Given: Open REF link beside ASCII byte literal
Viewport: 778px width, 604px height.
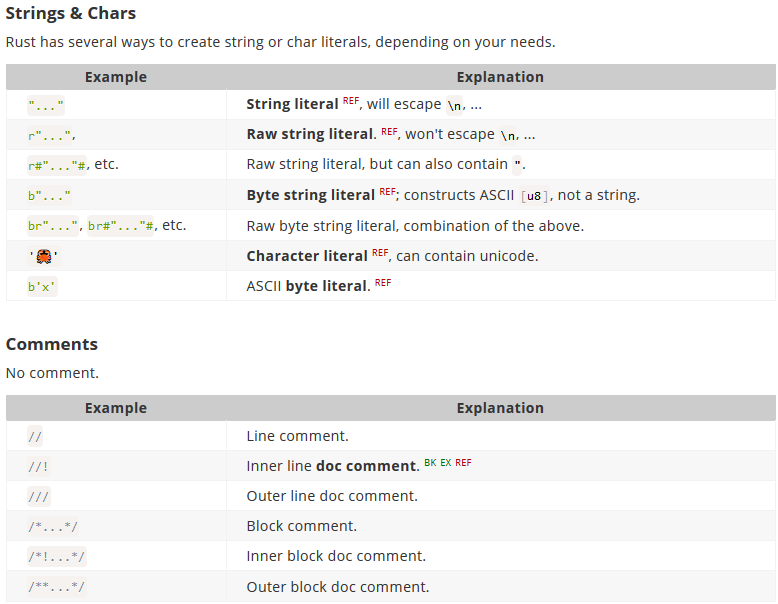Looking at the screenshot, I should pyautogui.click(x=383, y=283).
